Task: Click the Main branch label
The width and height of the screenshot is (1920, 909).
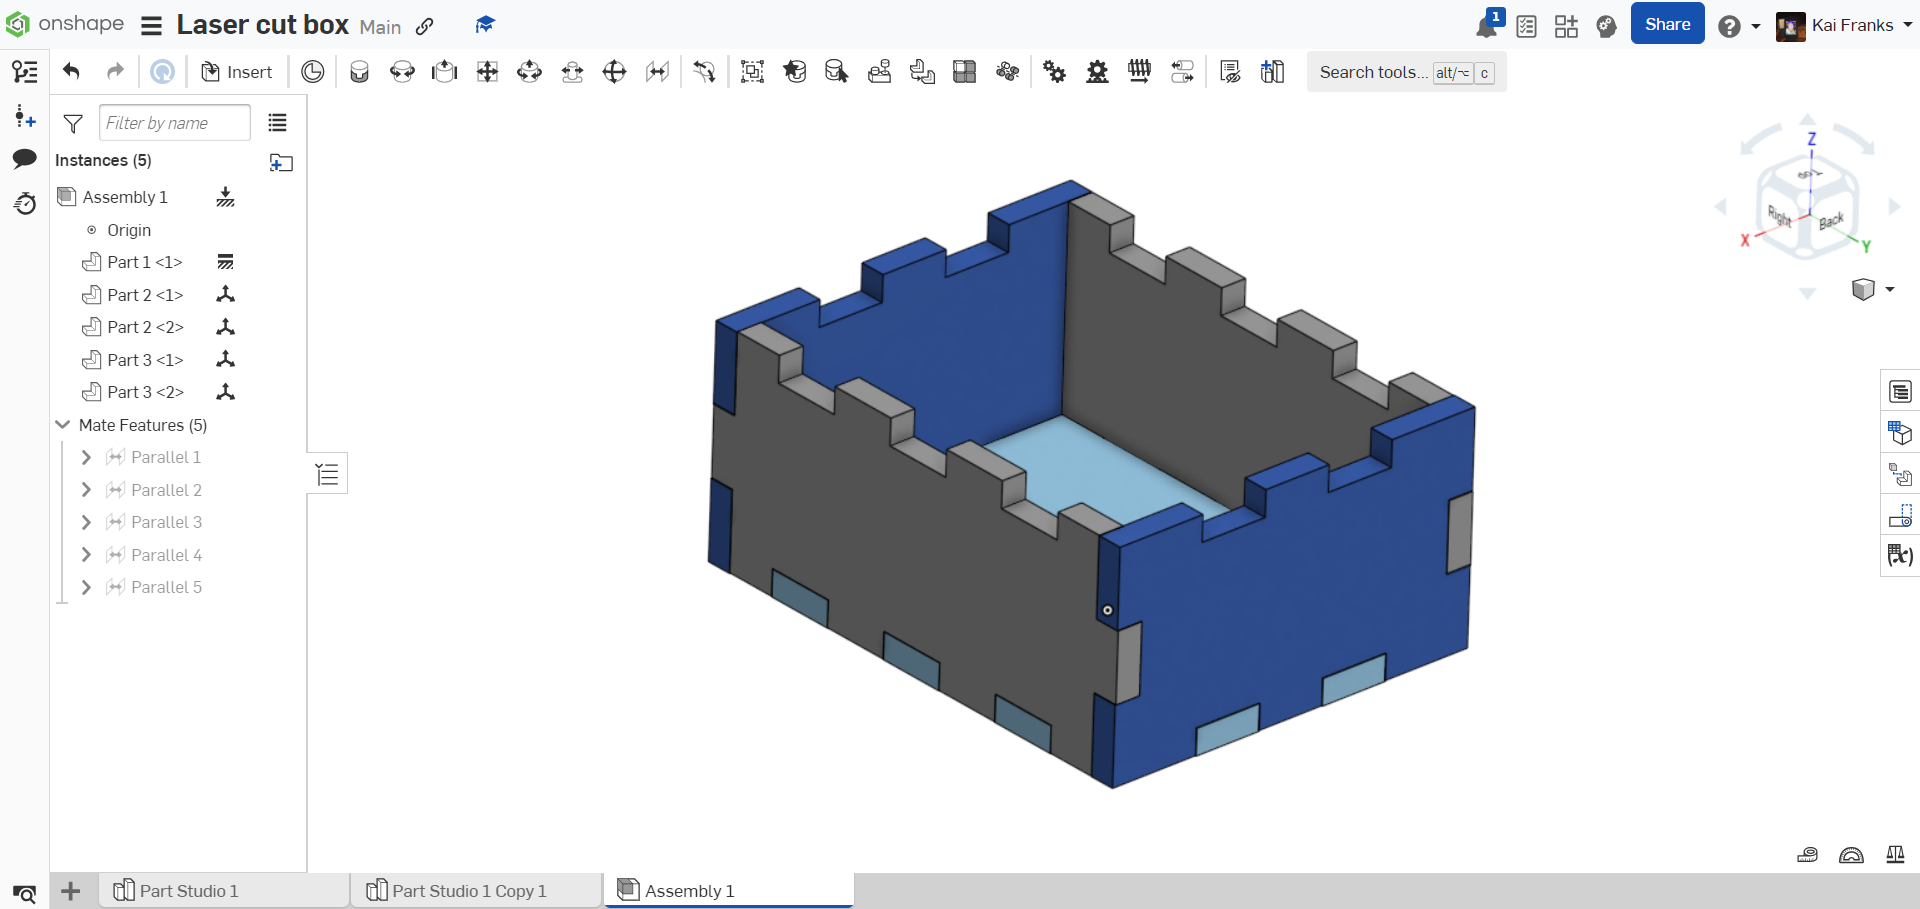Action: (380, 27)
